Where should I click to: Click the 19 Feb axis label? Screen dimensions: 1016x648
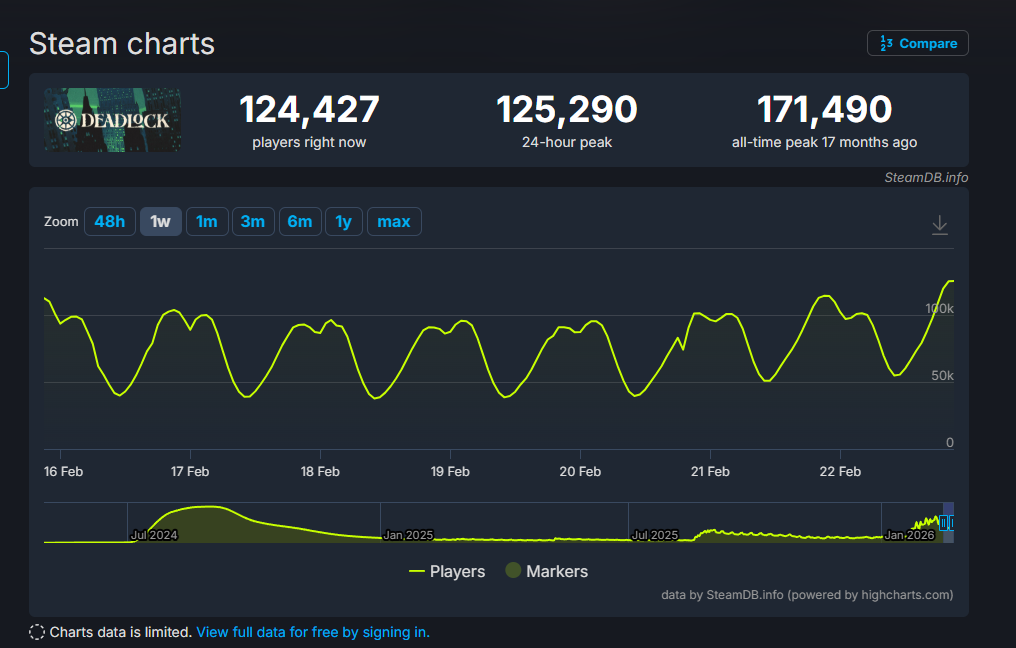(x=450, y=471)
